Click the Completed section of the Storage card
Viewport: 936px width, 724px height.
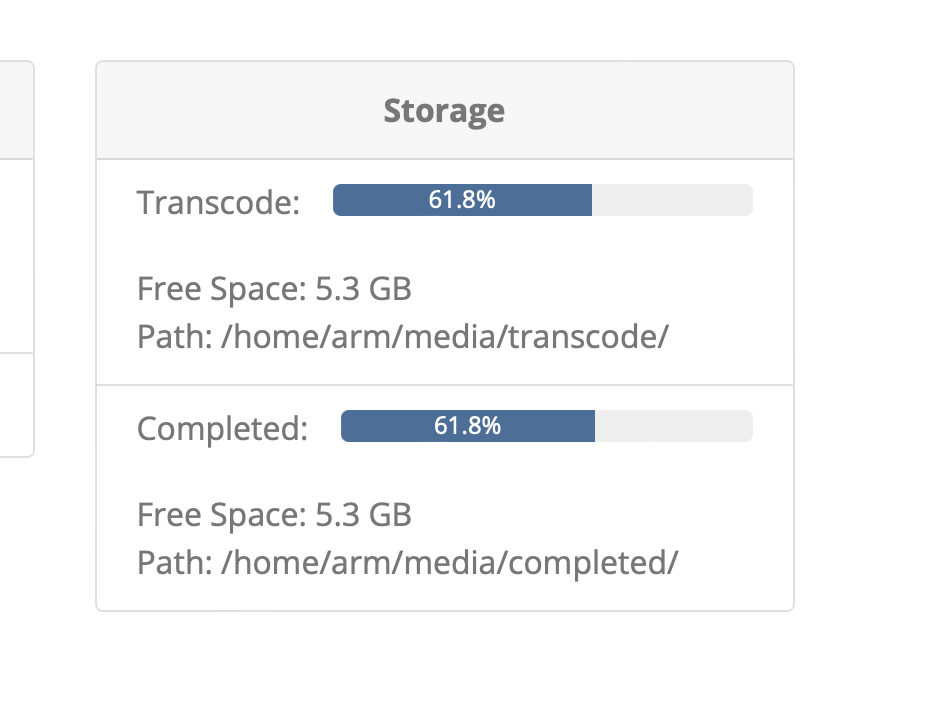[444, 495]
